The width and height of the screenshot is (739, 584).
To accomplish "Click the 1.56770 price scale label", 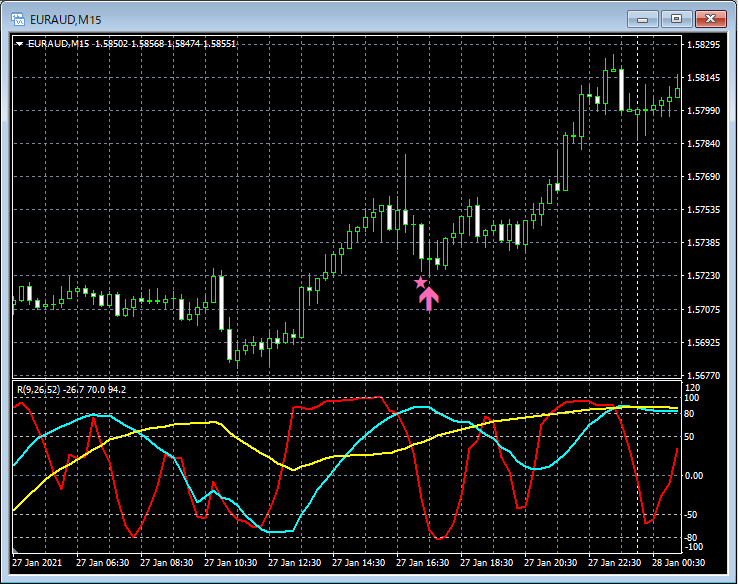I will tap(704, 376).
